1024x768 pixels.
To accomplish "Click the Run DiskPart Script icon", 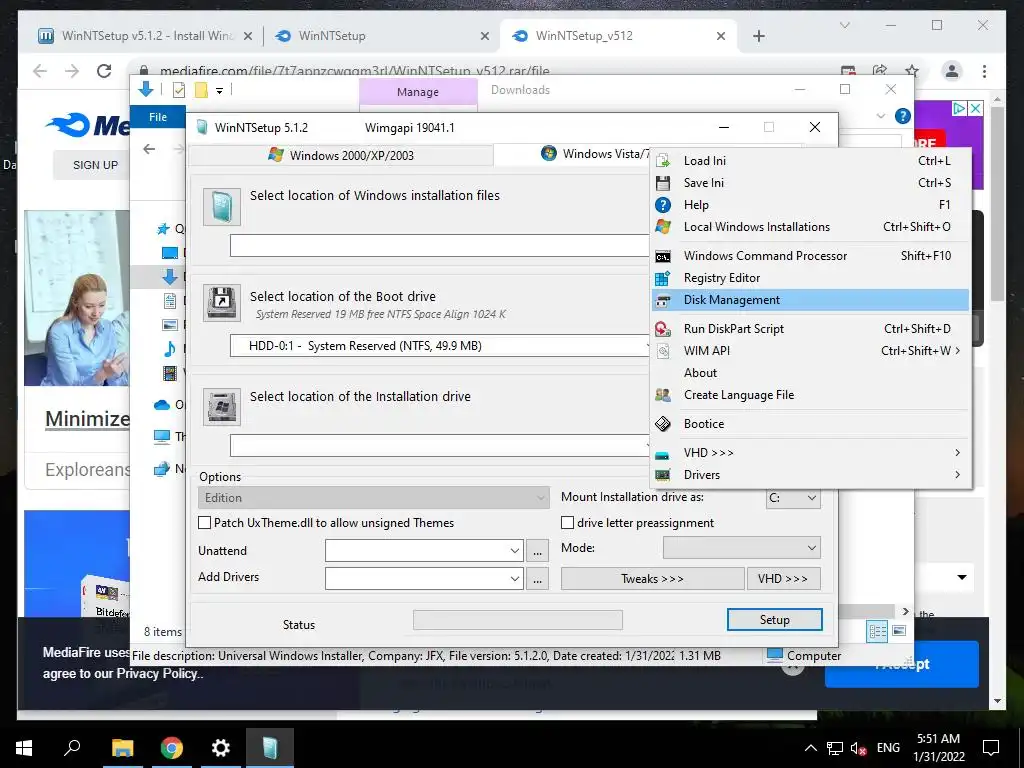I will pos(663,329).
